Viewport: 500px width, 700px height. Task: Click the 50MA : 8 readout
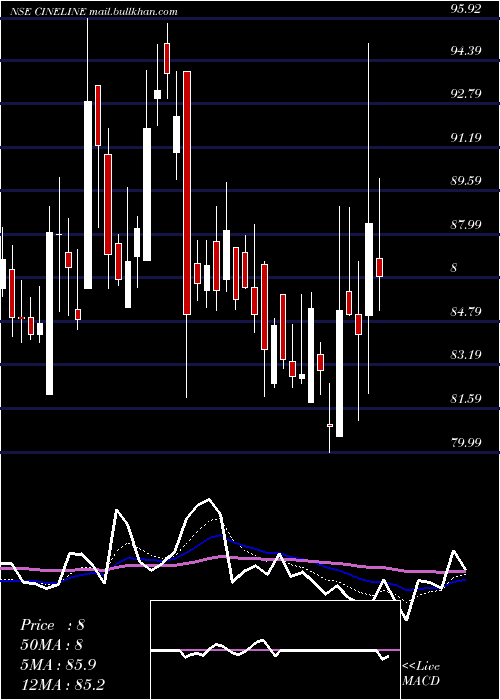click(52, 645)
